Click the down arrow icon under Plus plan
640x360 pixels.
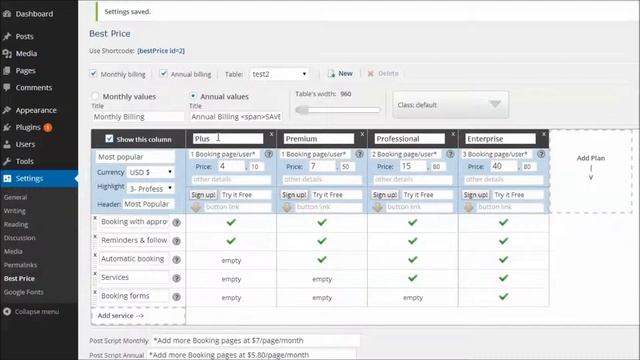pos(197,207)
